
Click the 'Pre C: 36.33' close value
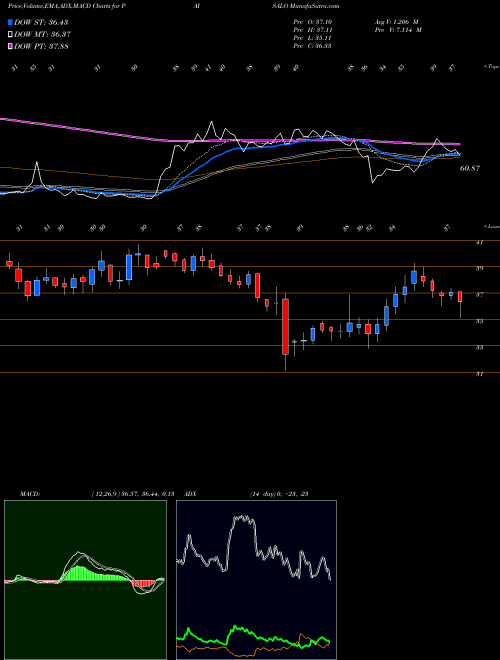pyautogui.click(x=312, y=46)
